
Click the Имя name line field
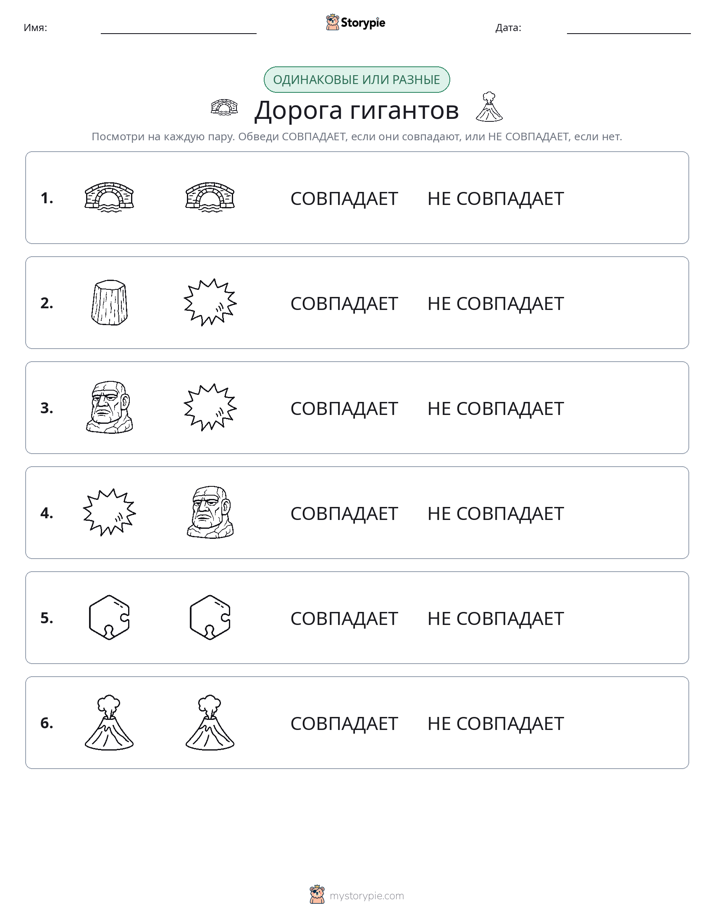178,28
